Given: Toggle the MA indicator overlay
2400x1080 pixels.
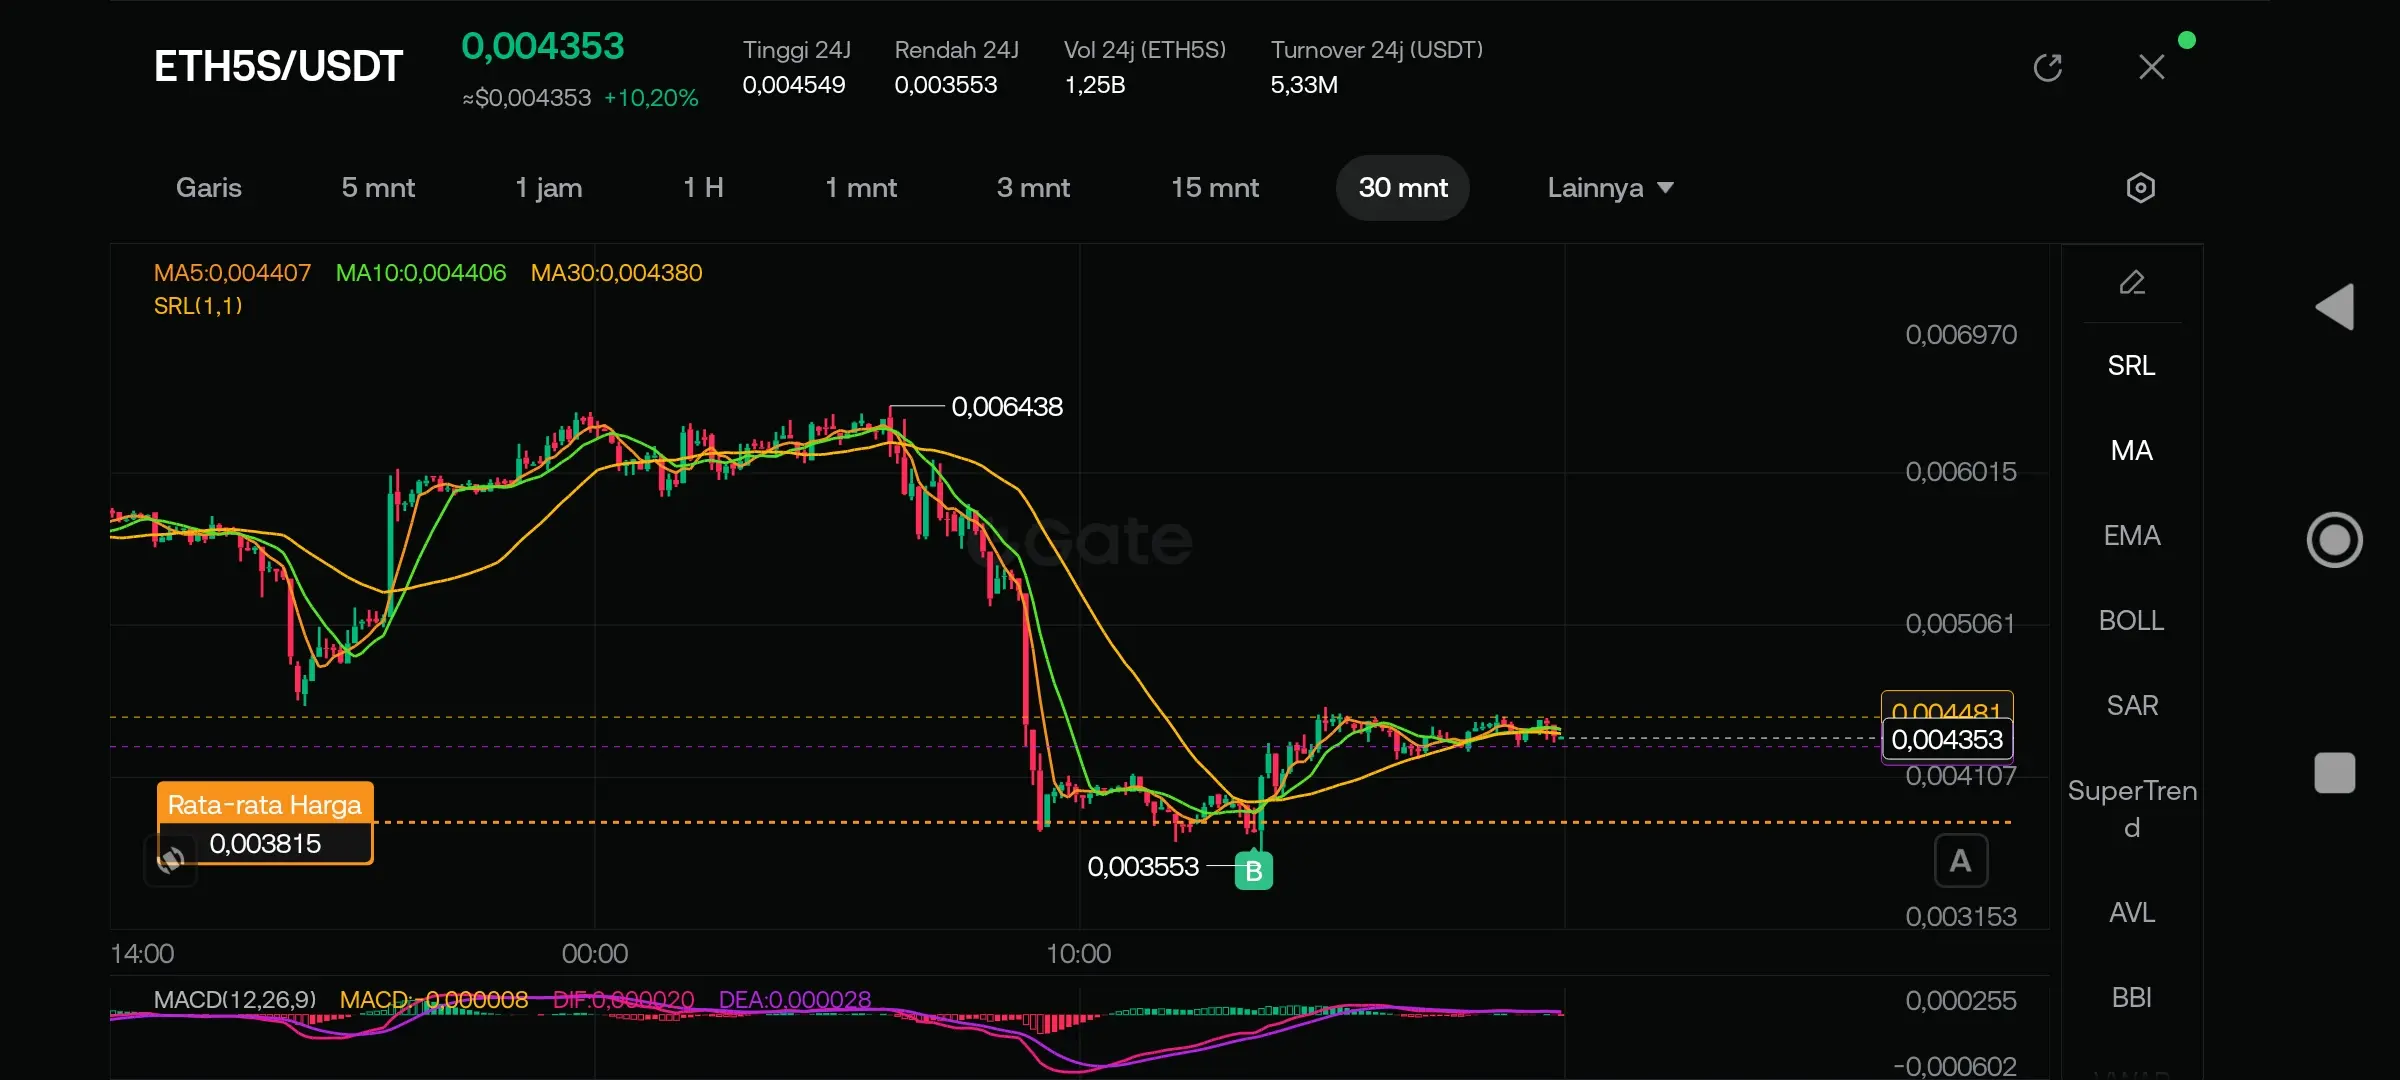Looking at the screenshot, I should (x=2131, y=451).
